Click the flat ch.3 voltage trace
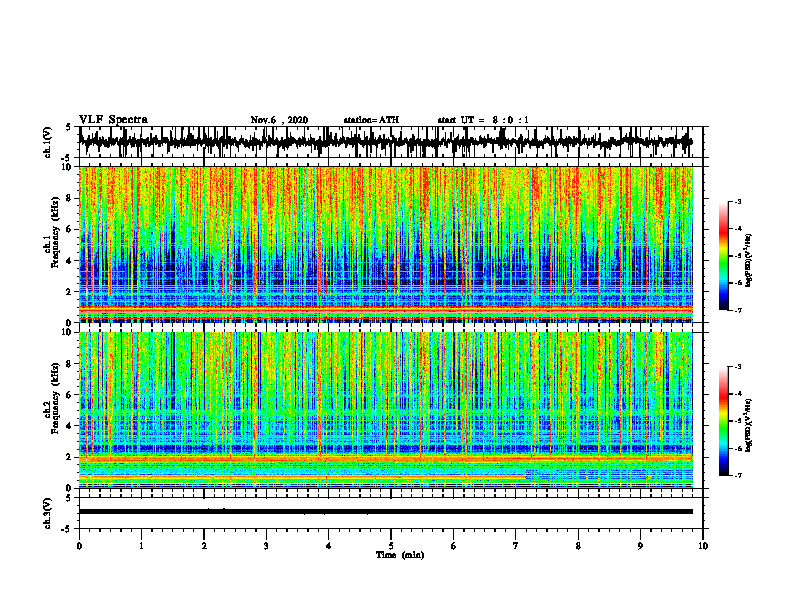The width and height of the screenshot is (792, 612). click(386, 512)
